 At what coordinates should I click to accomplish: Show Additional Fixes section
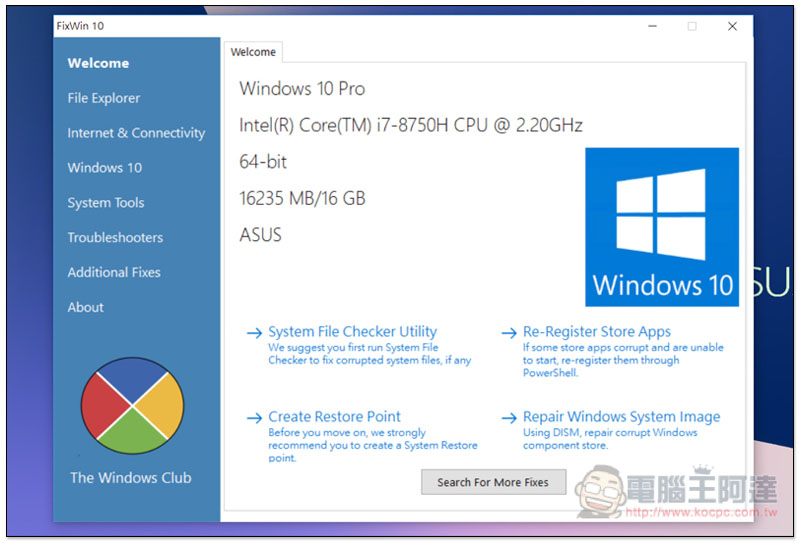(114, 272)
